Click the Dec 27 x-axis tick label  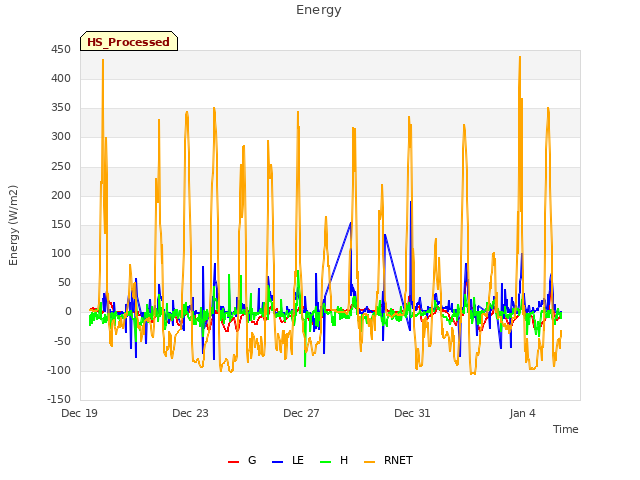coord(302,413)
